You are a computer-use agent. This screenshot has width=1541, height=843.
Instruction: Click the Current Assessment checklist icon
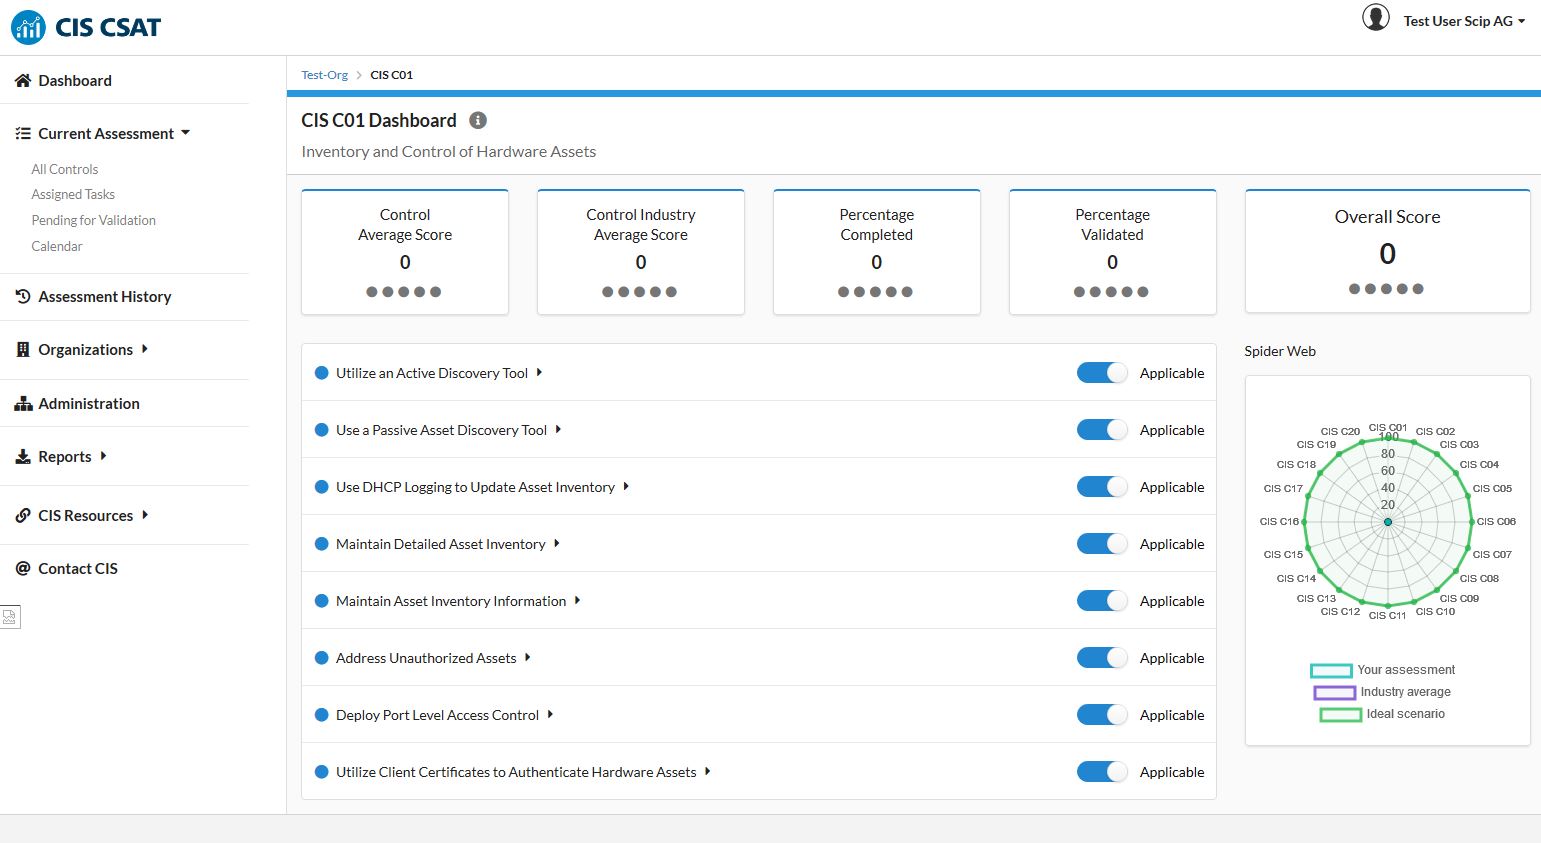point(23,133)
